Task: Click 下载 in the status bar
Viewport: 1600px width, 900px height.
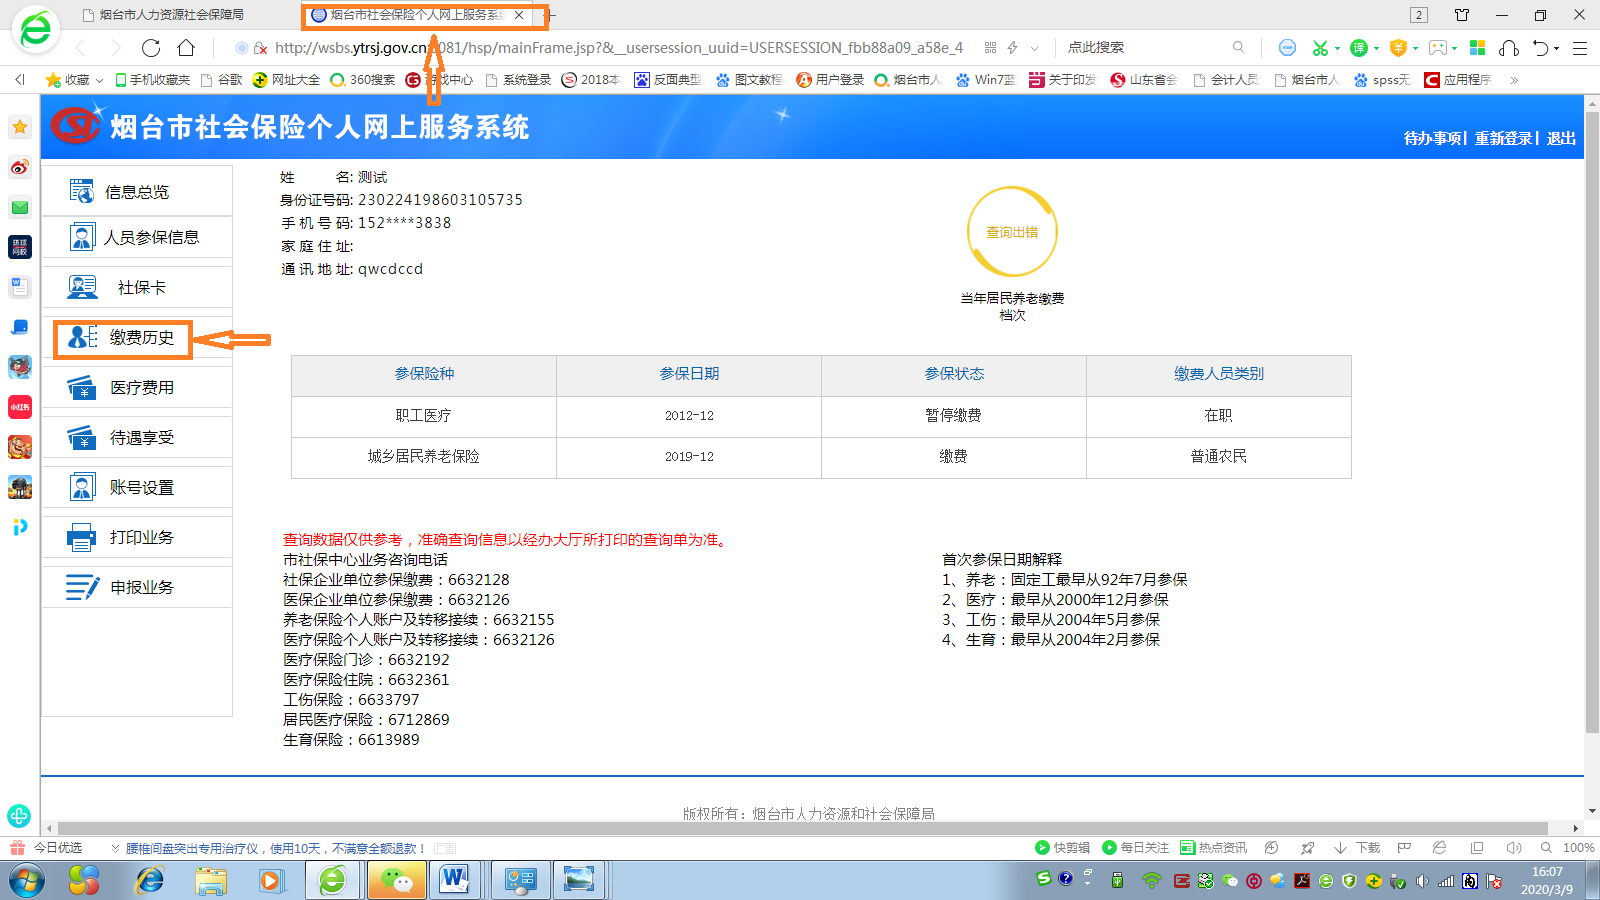Action: pos(1358,848)
